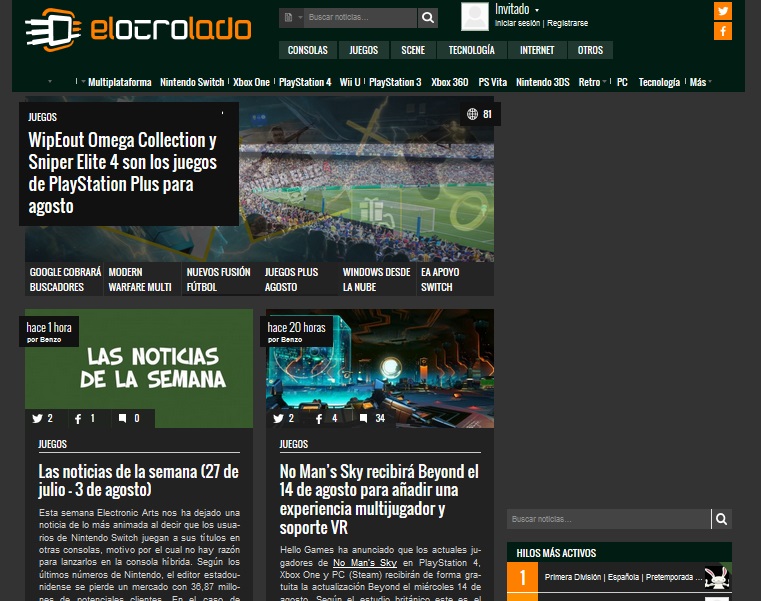The image size is (761, 601).
Task: Select PlayStation 3 in sub navigation
Action: (395, 82)
